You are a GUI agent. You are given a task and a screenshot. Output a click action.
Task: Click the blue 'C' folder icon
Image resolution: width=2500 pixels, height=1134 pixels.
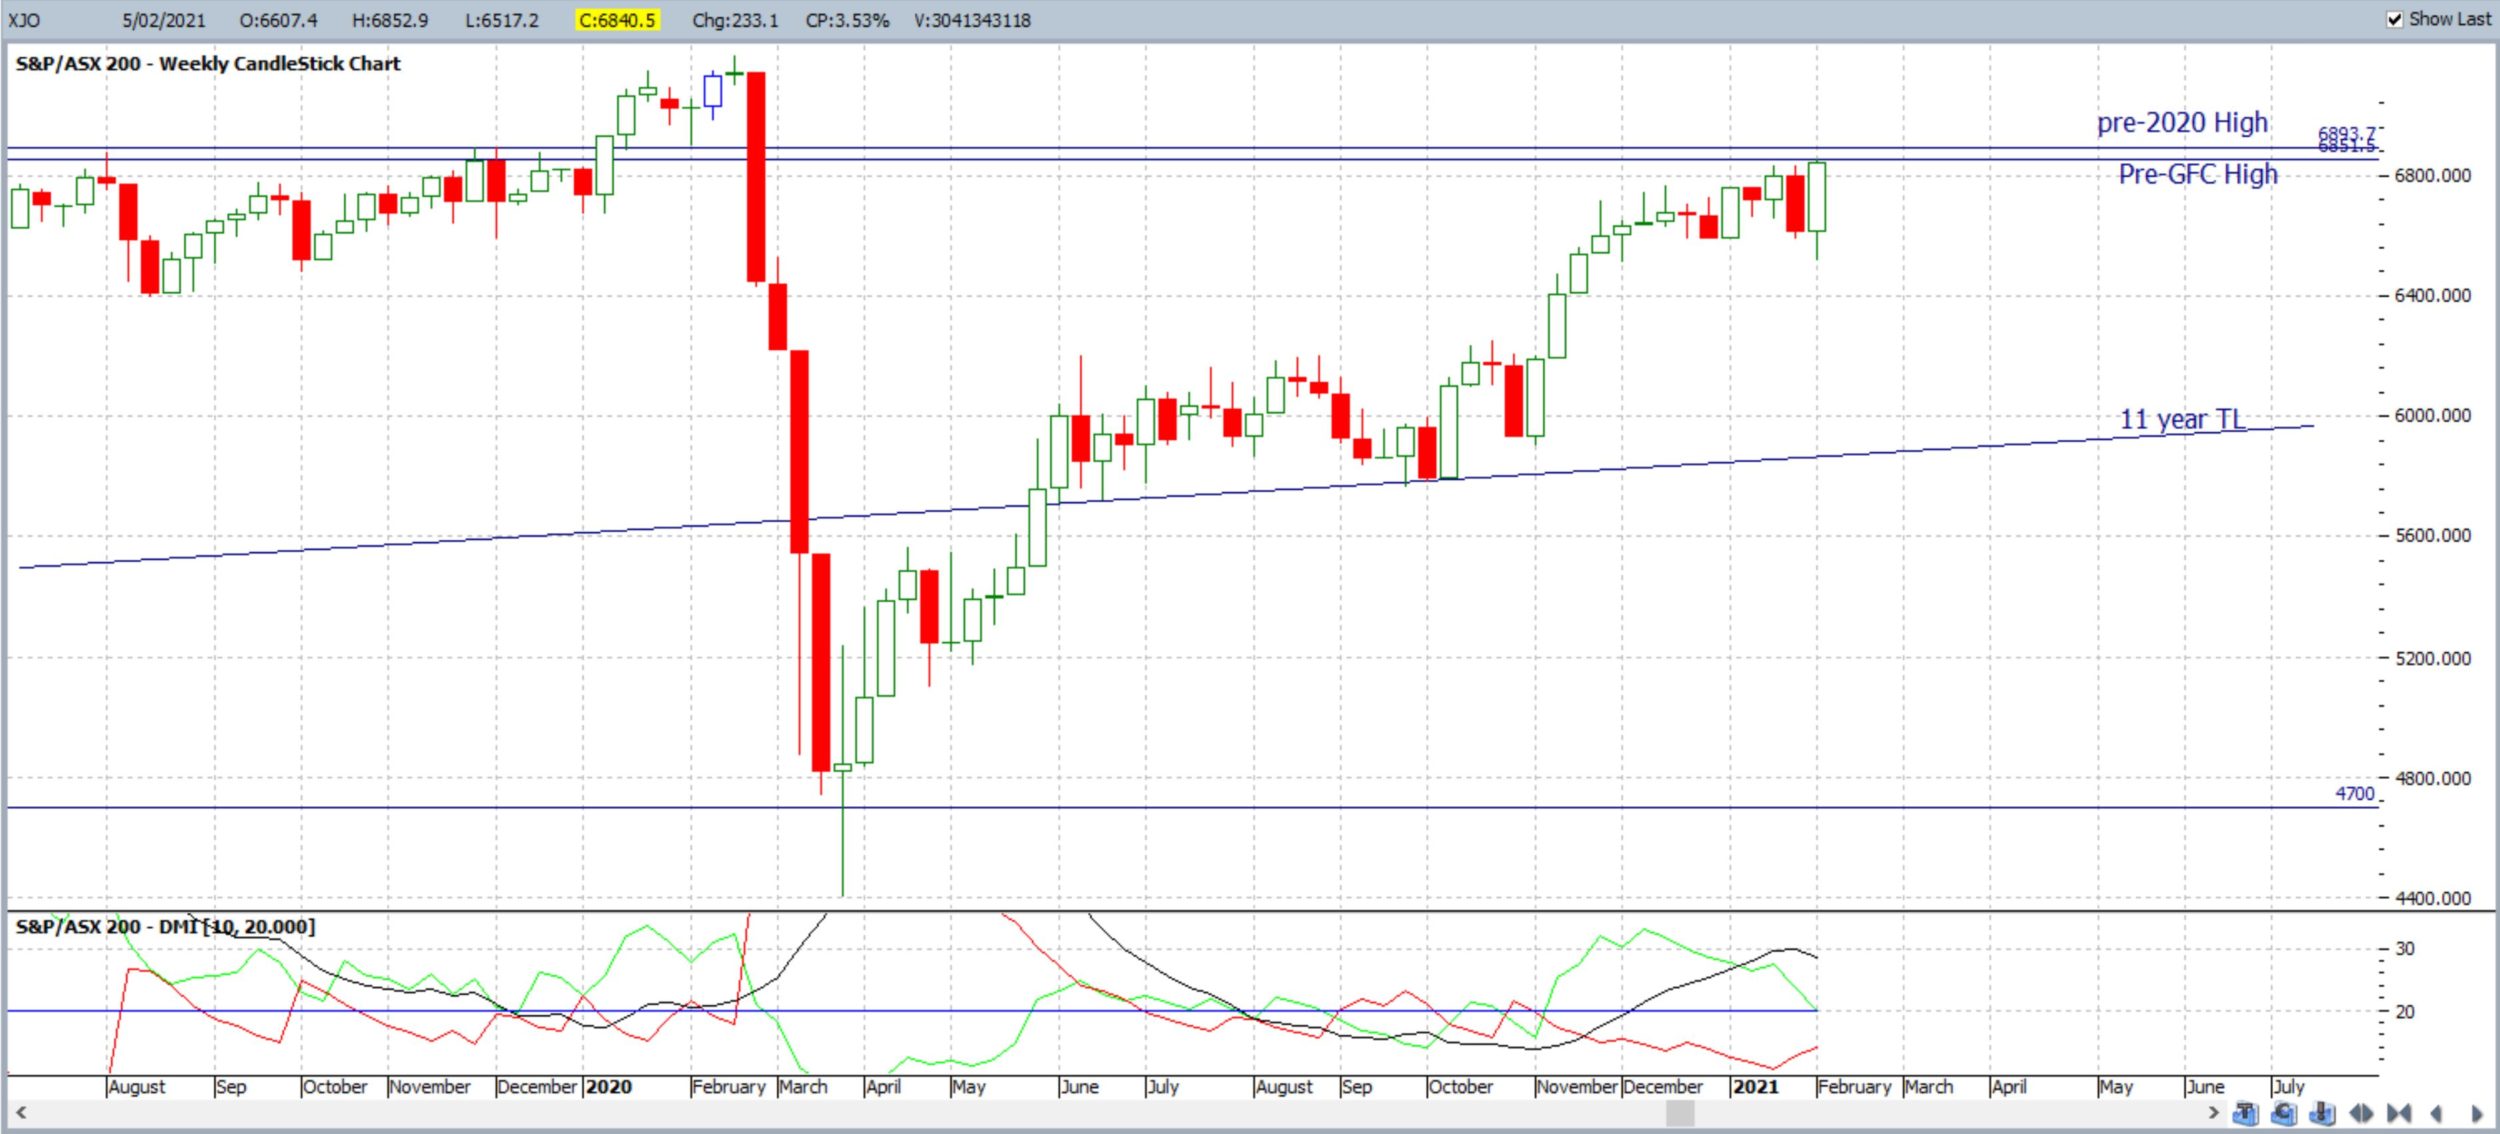coord(2284,1113)
